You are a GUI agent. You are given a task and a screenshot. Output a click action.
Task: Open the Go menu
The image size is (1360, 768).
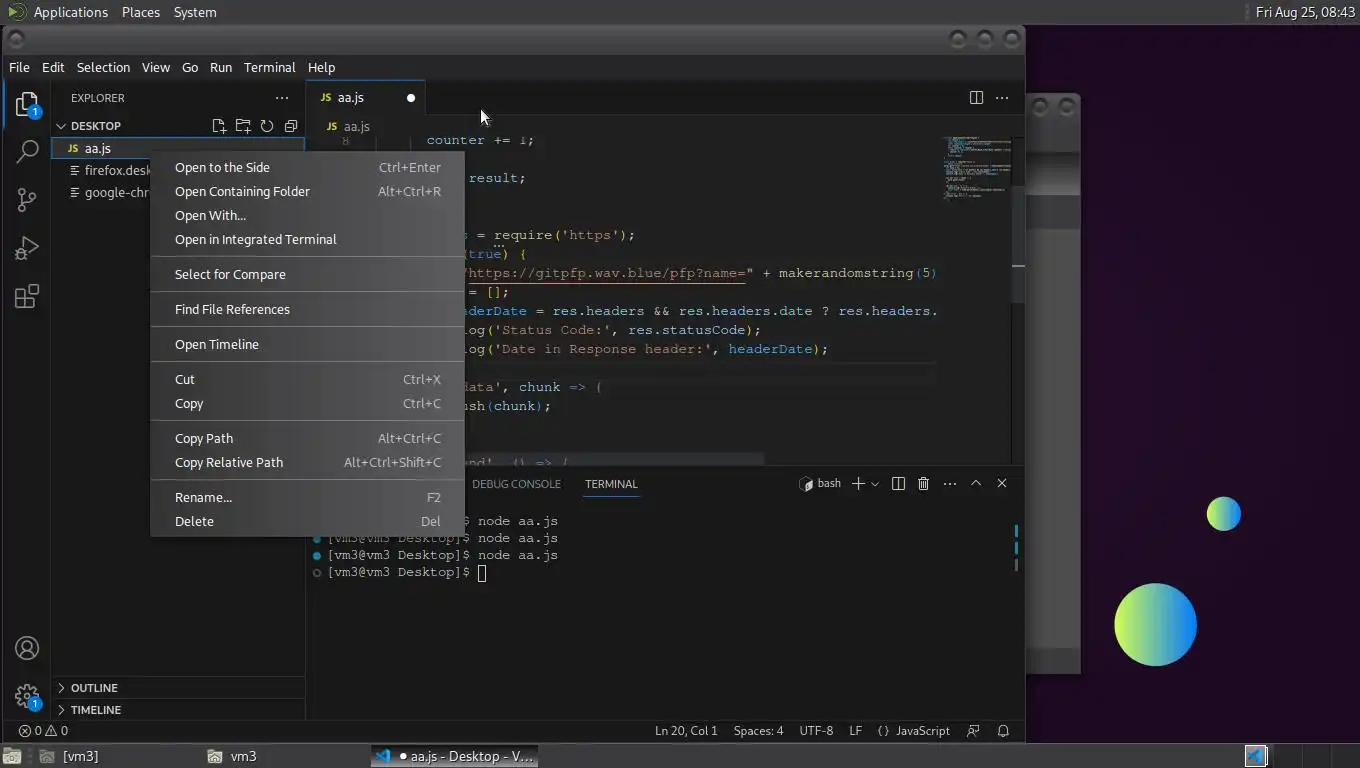[x=190, y=67]
